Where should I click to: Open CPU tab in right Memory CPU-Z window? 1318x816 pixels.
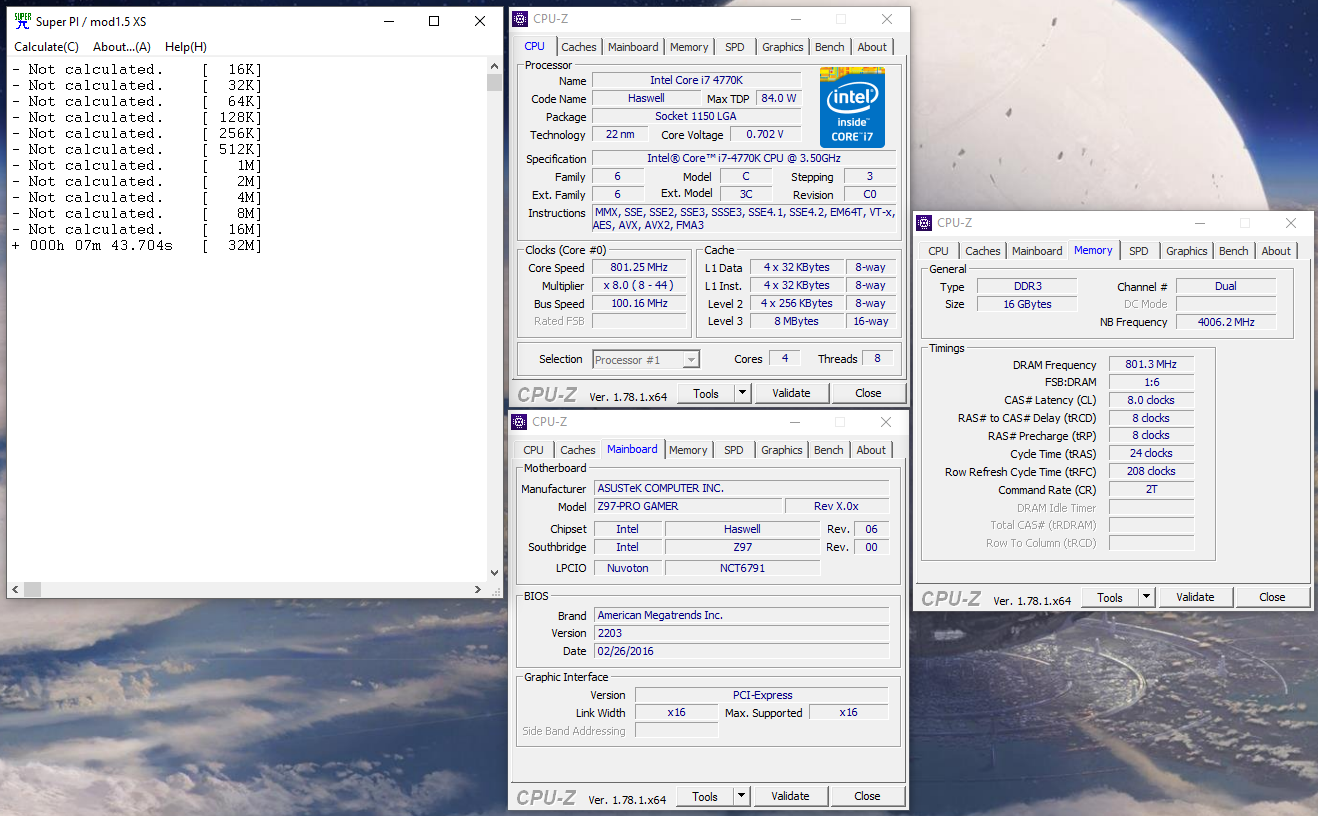[x=938, y=251]
